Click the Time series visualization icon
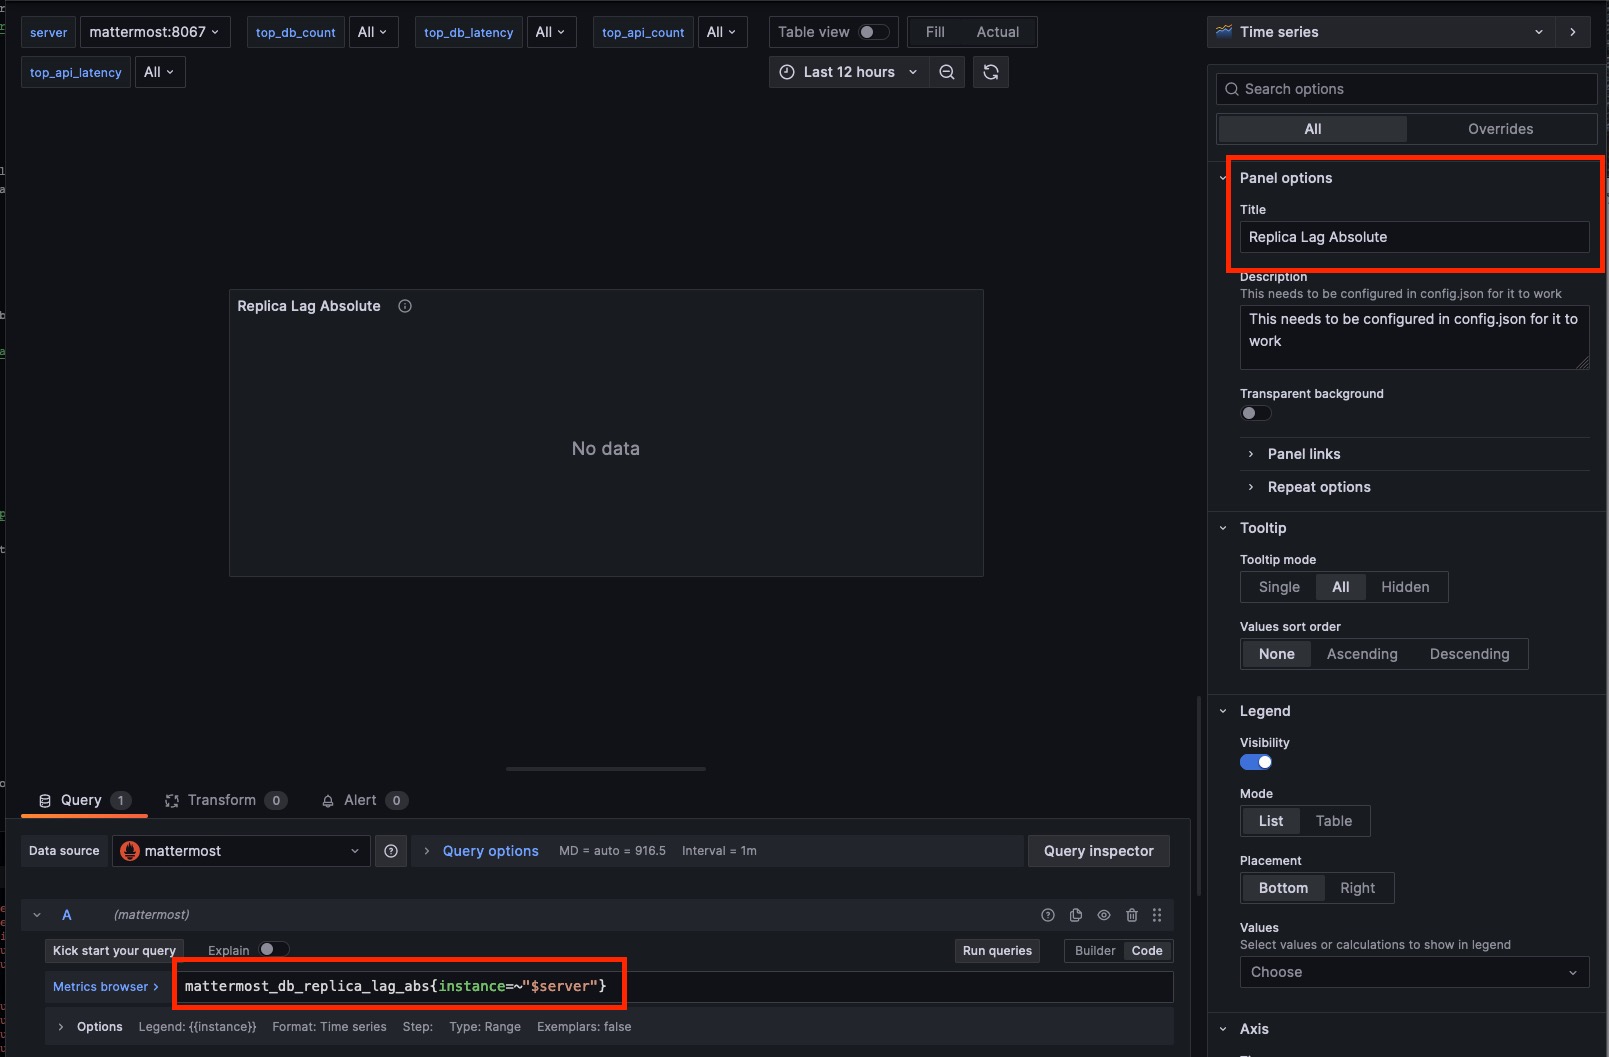This screenshot has width=1609, height=1057. pos(1223,31)
